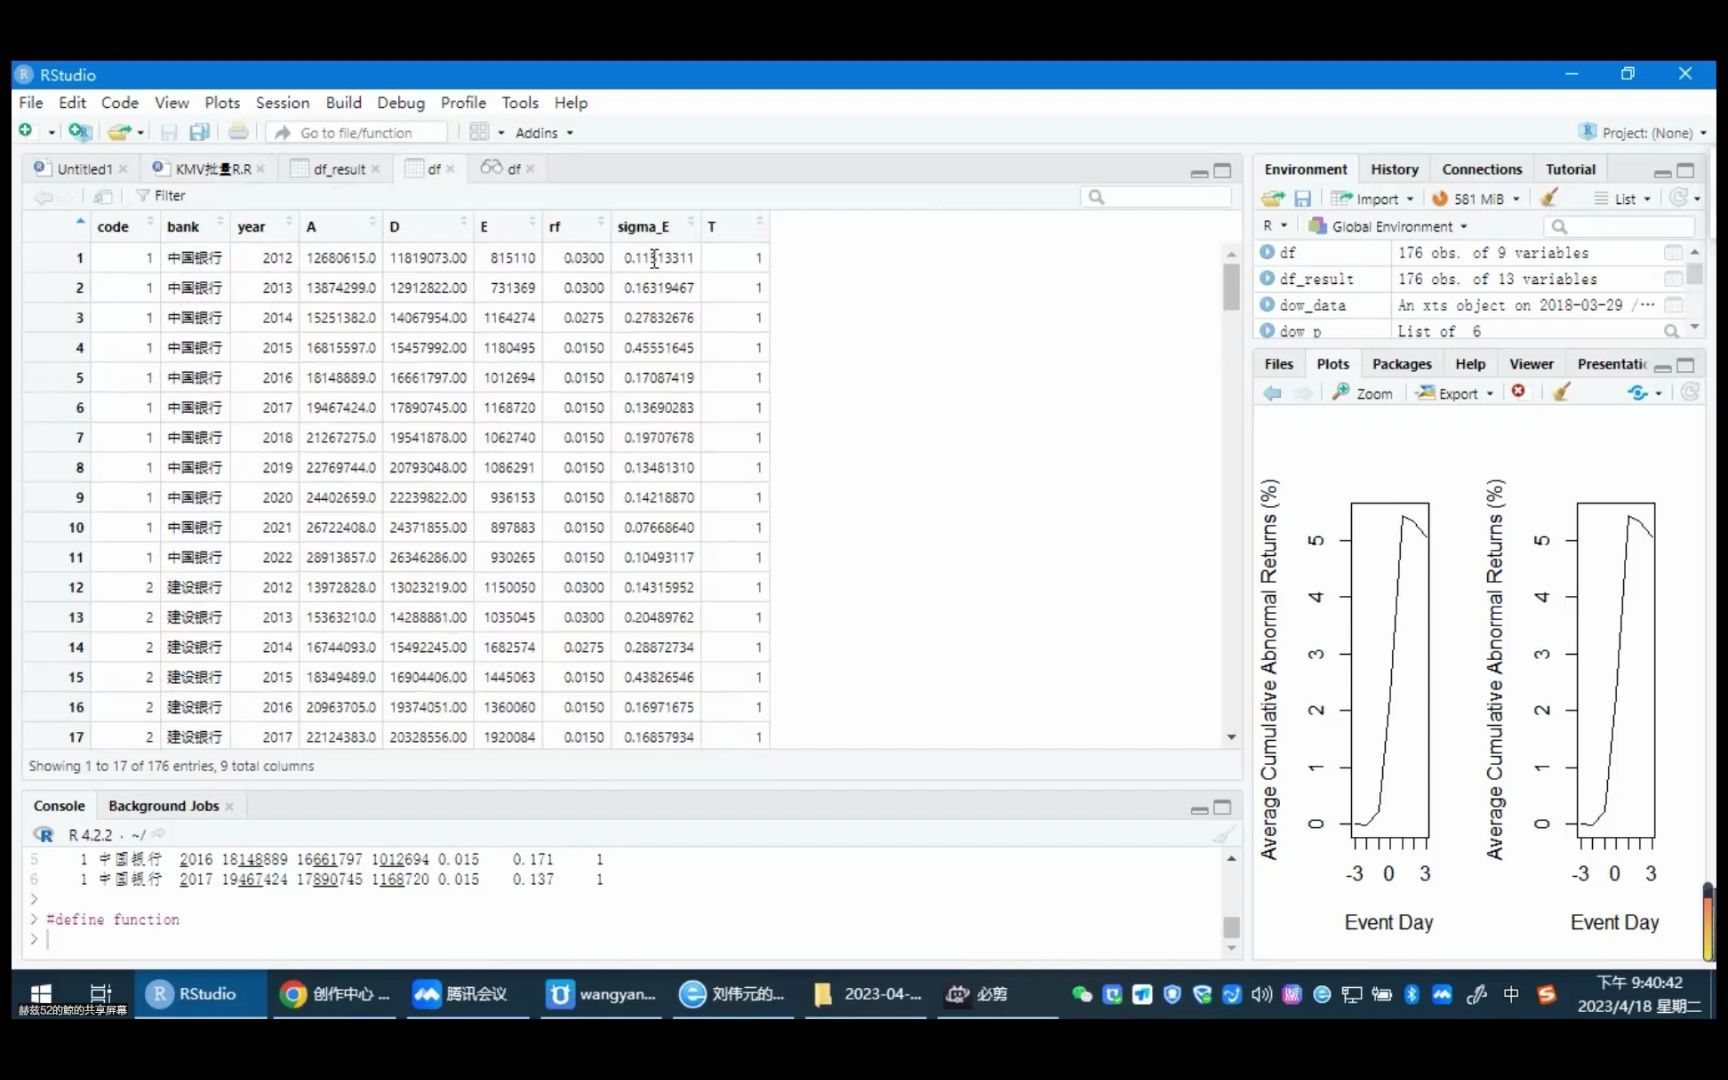The image size is (1728, 1080).
Task: Remove current plot with red X icon
Action: click(1518, 392)
